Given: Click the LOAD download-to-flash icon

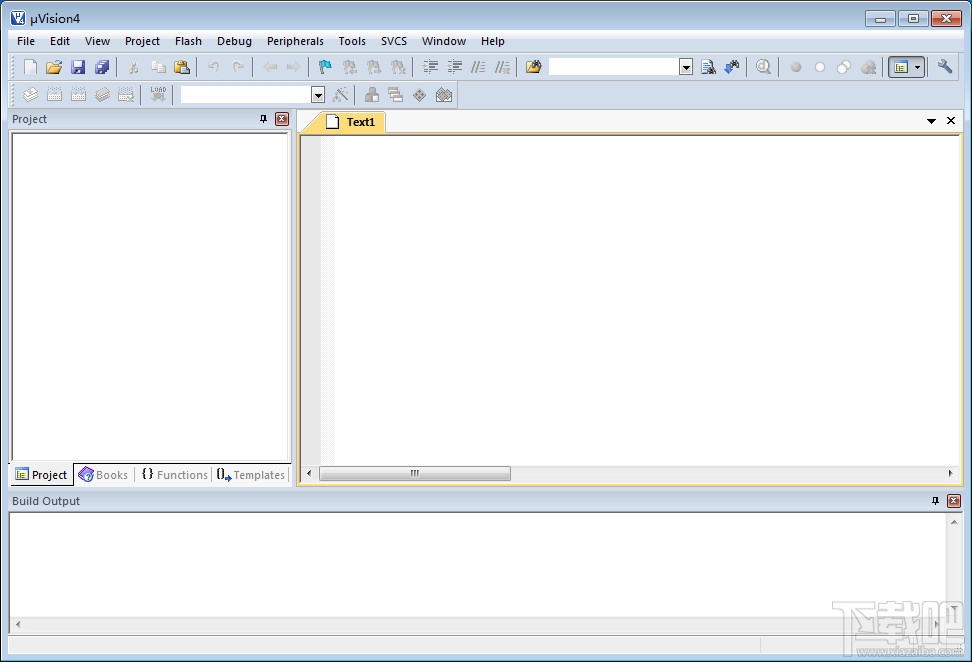Looking at the screenshot, I should pyautogui.click(x=158, y=95).
